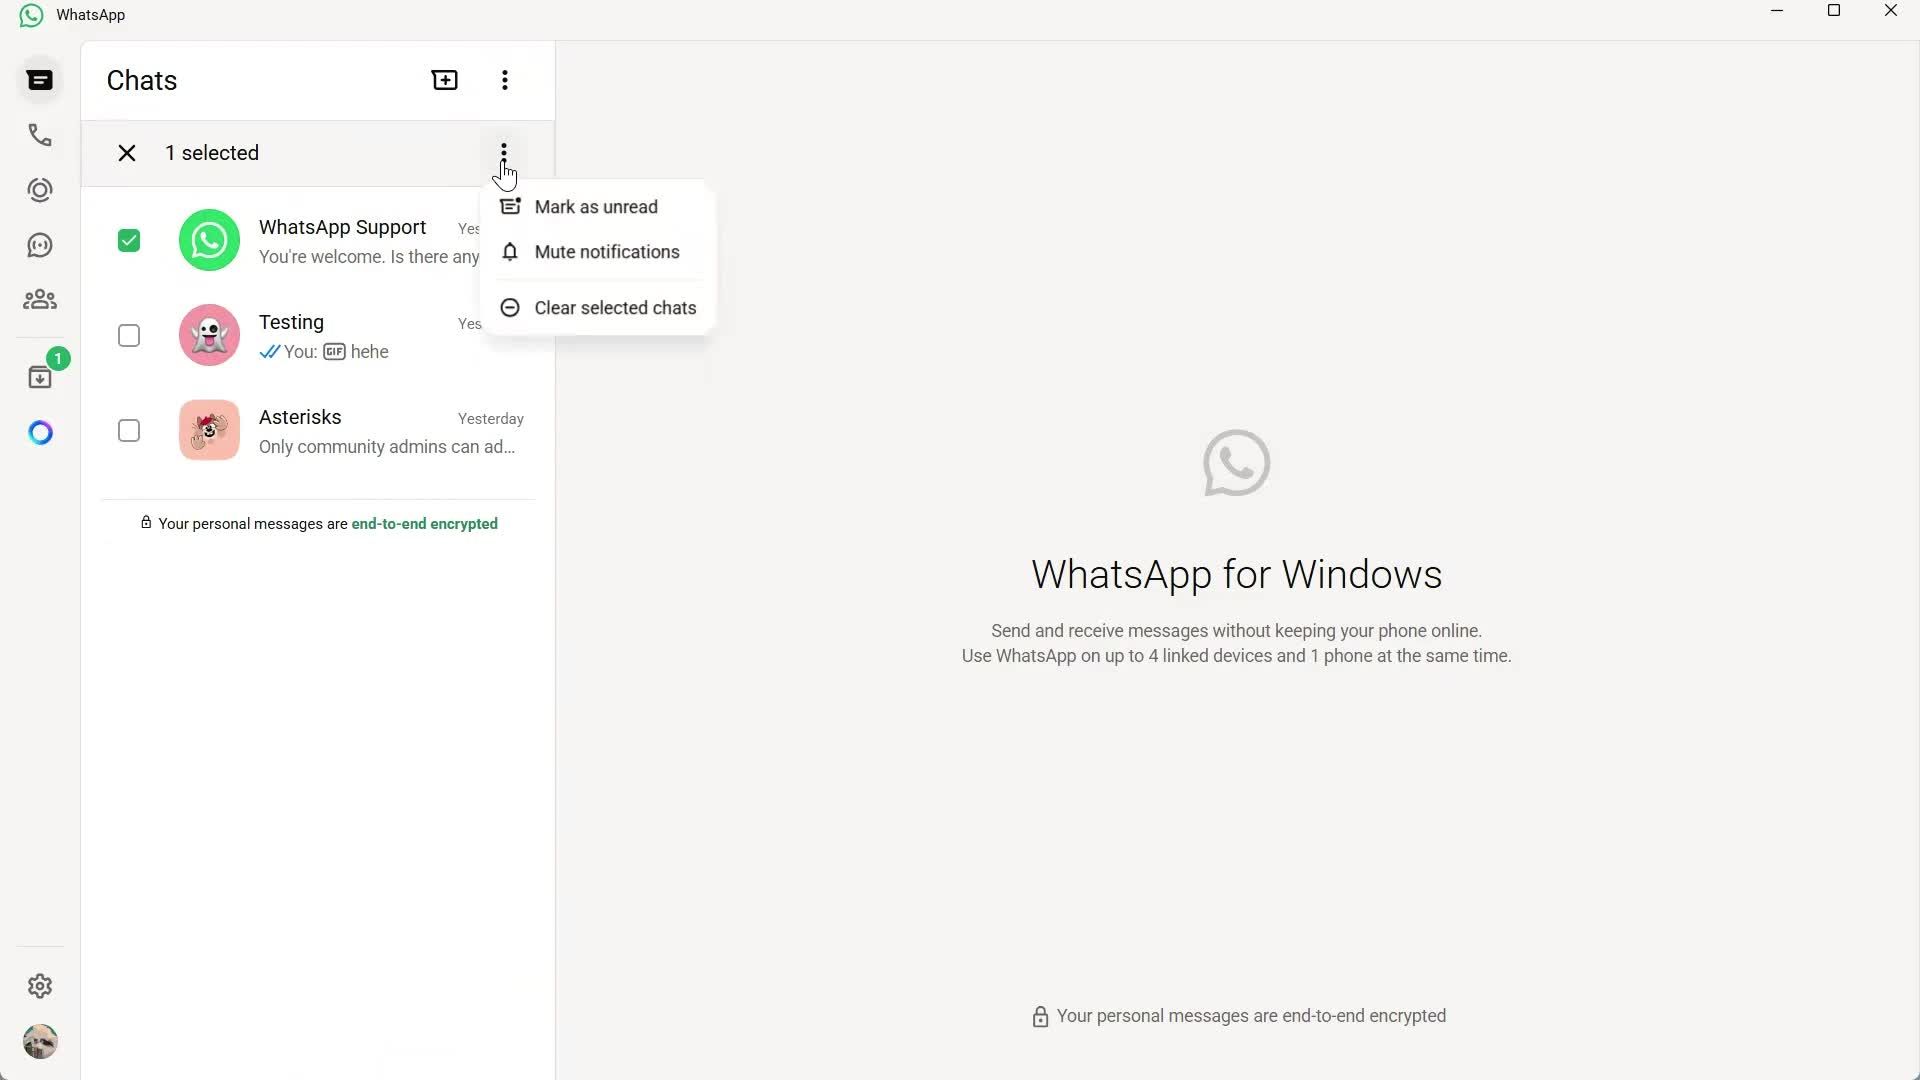1920x1080 pixels.
Task: Check the Asterisks chat checkbox
Action: 128,430
